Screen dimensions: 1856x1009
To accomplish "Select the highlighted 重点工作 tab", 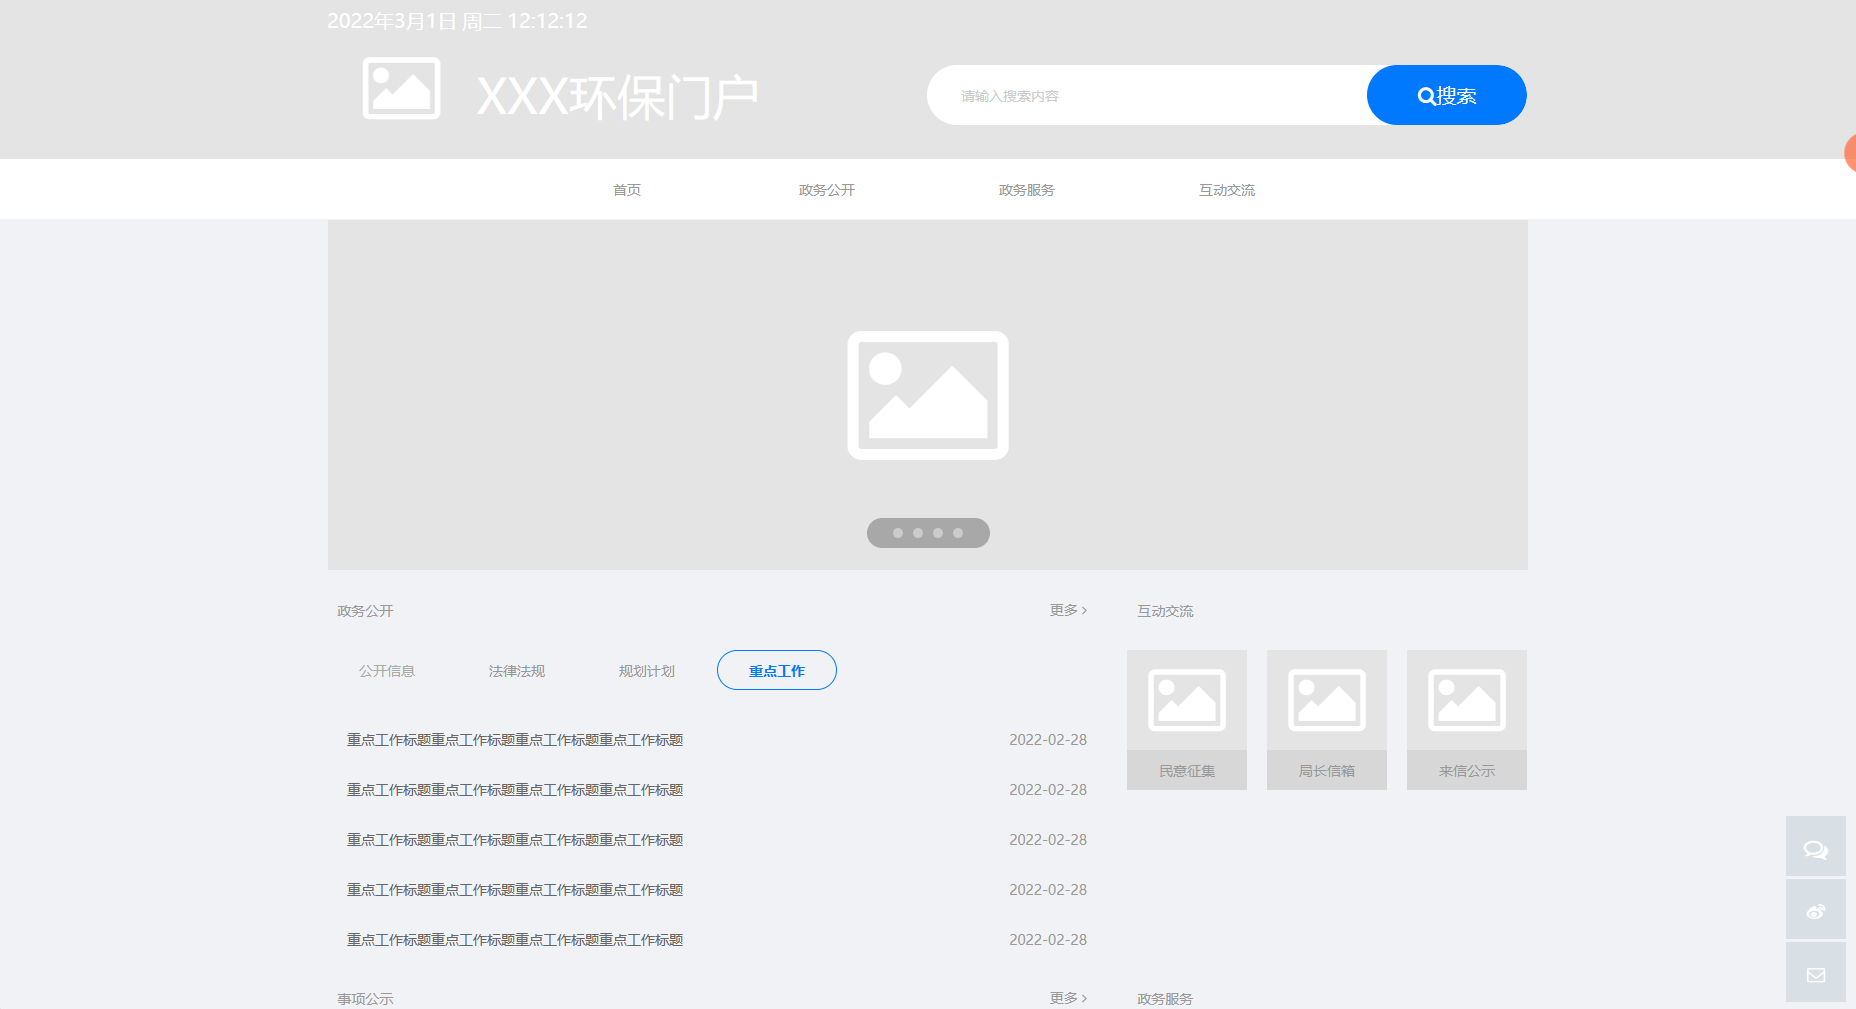I will click(777, 670).
